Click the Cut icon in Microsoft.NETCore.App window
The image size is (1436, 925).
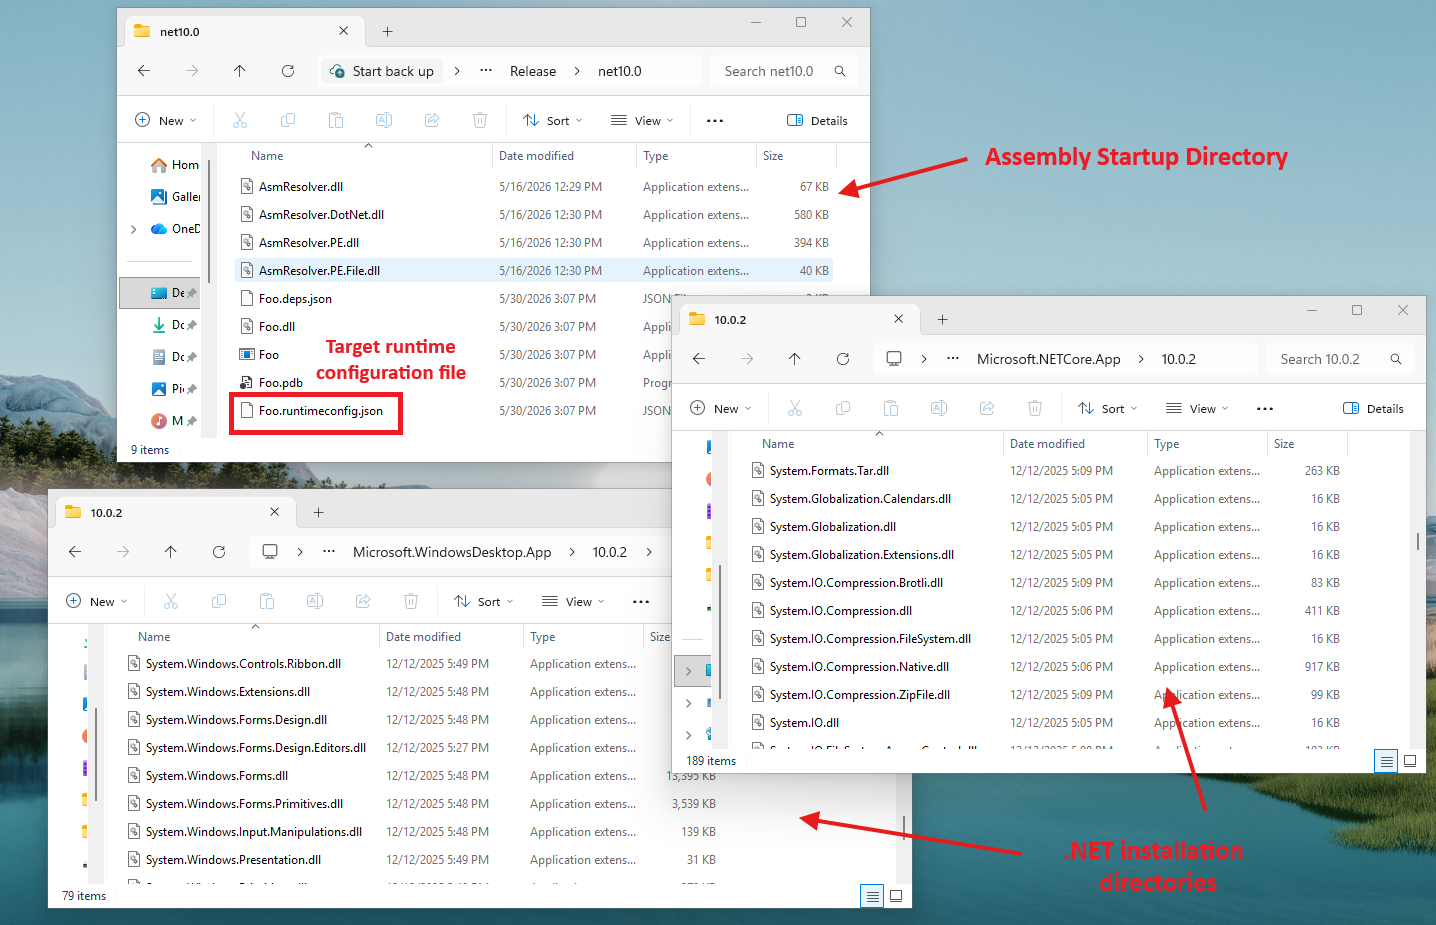click(x=795, y=408)
